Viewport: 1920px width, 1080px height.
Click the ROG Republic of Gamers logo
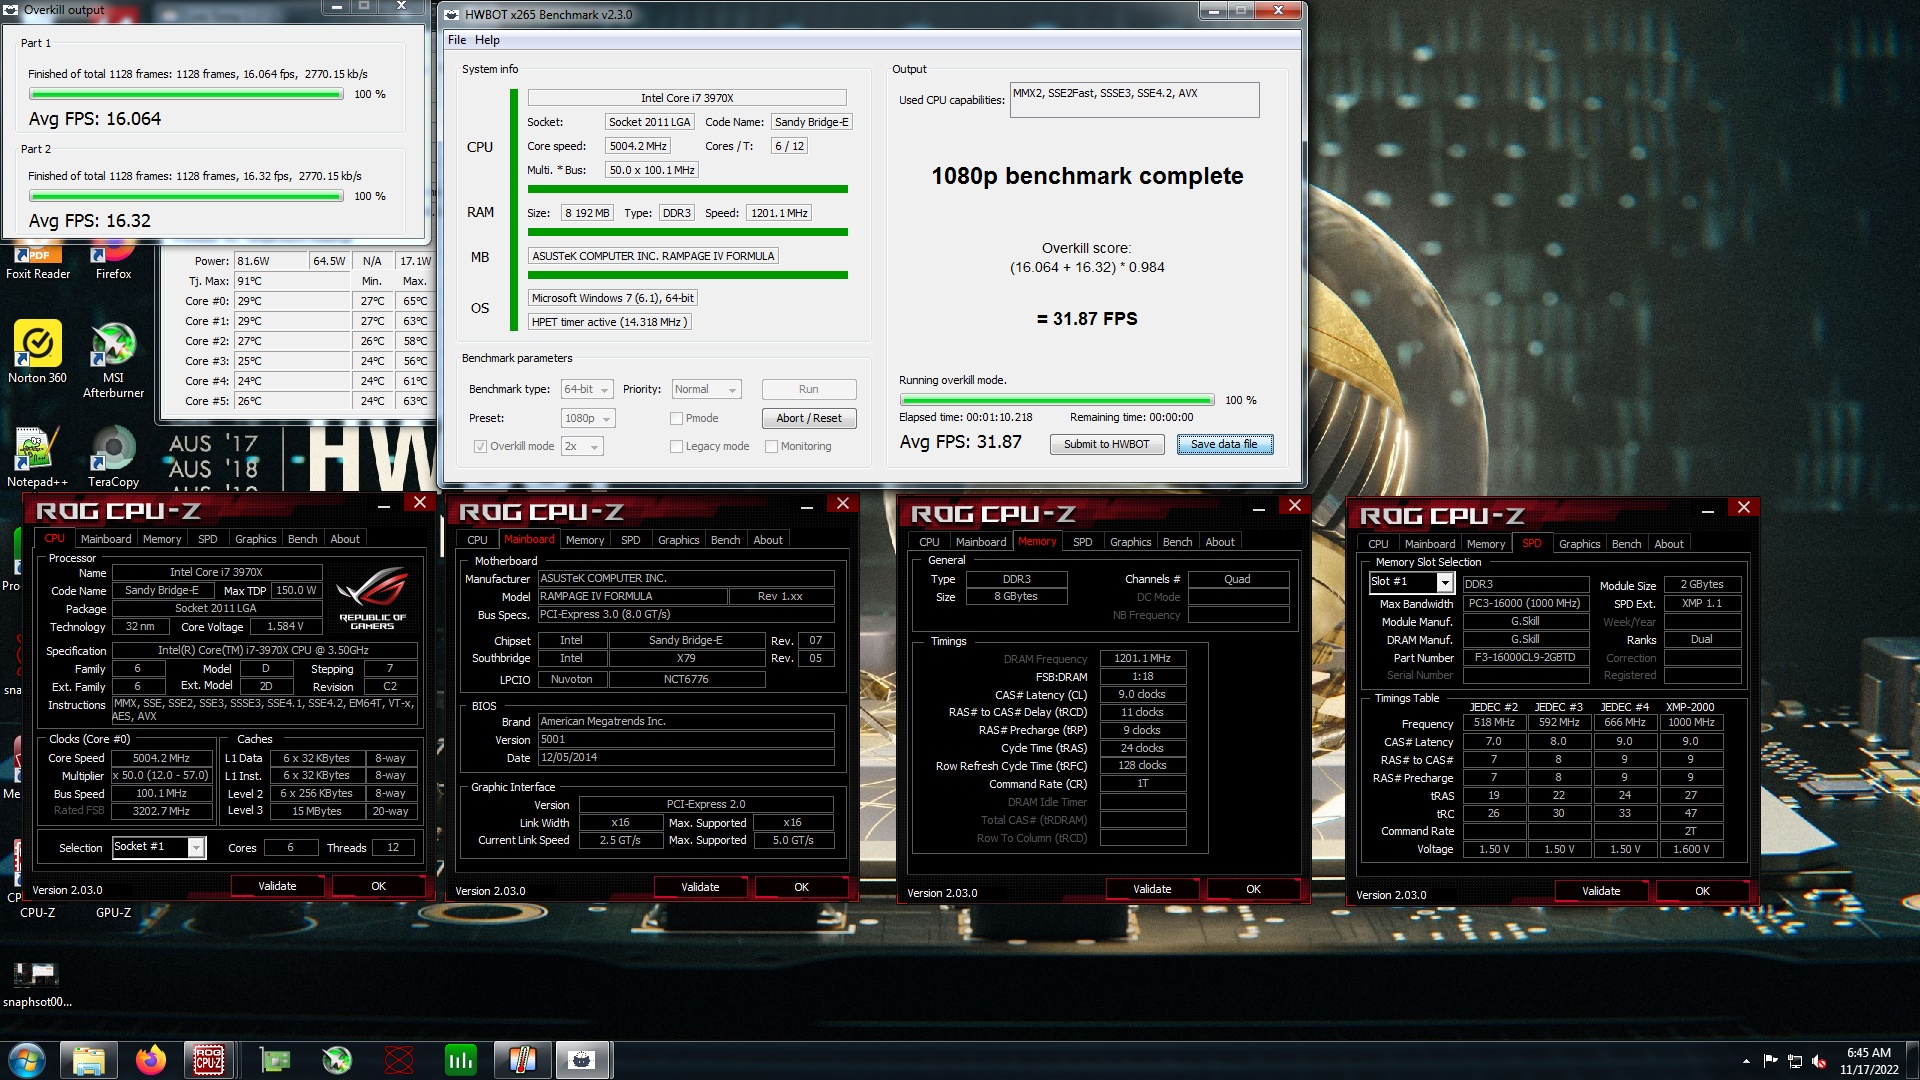tap(372, 598)
